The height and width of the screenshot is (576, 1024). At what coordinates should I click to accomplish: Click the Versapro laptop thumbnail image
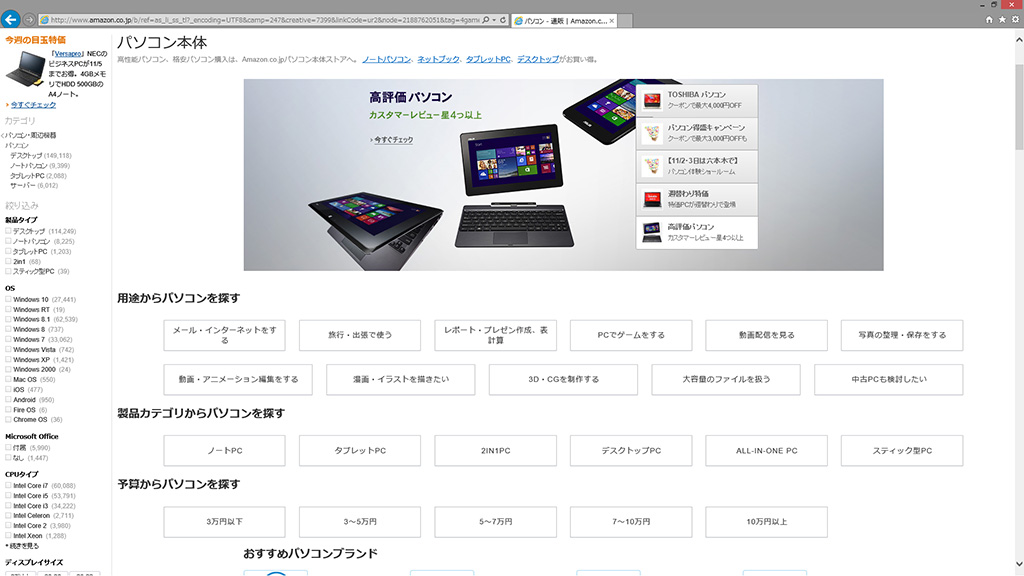coord(25,69)
